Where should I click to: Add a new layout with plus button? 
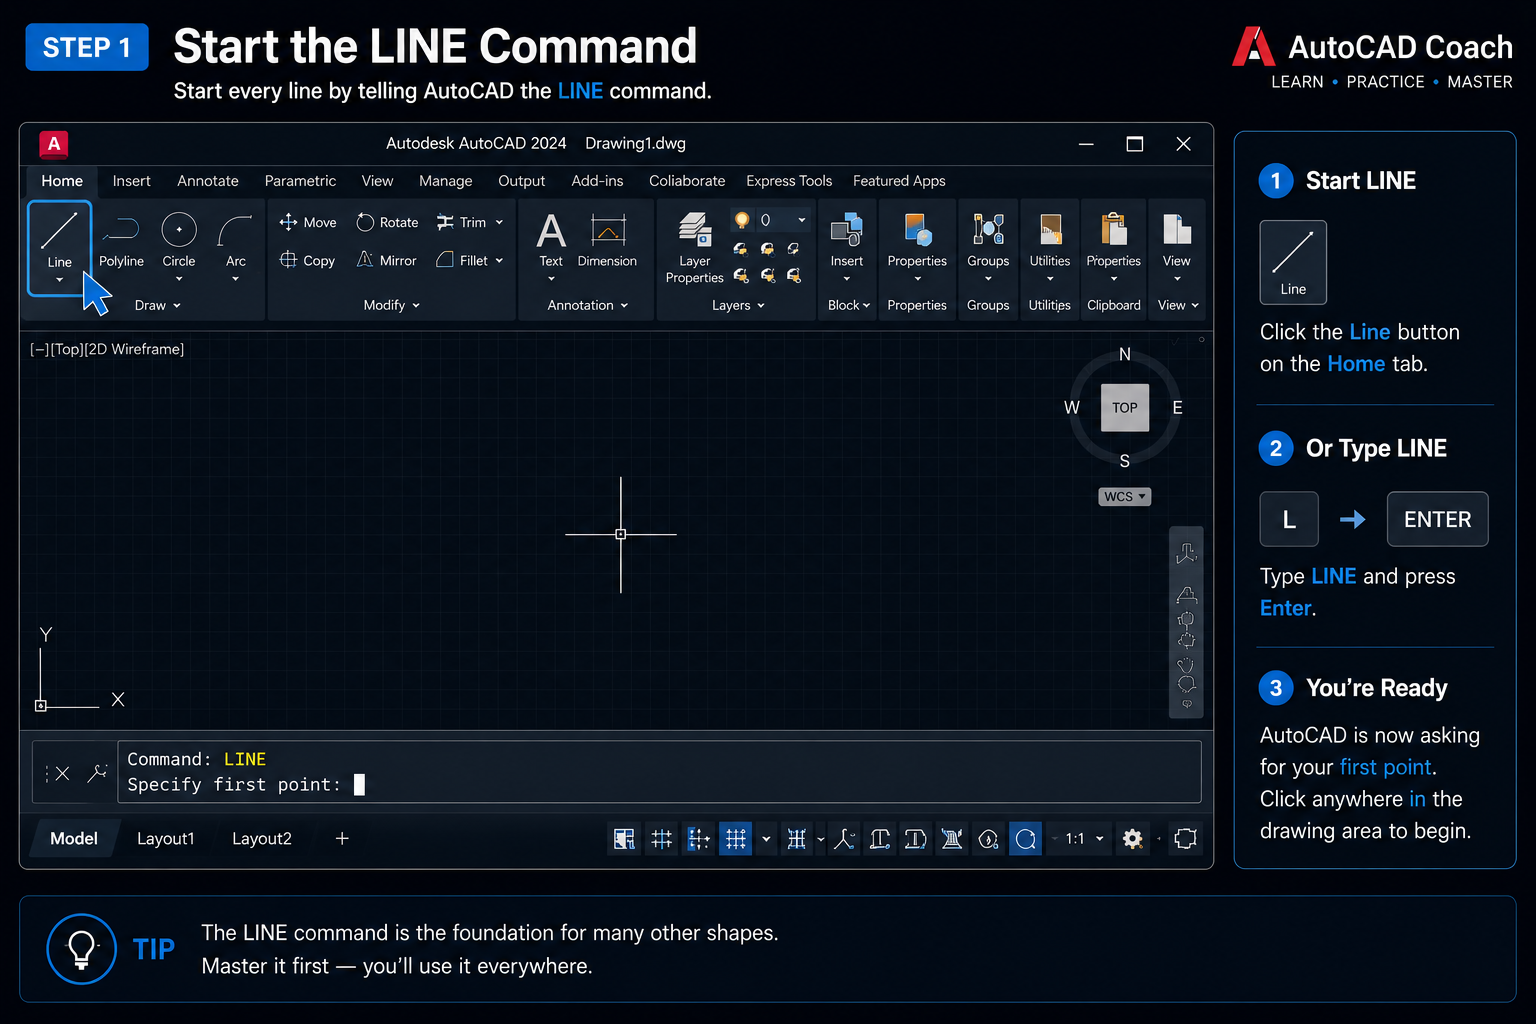click(x=342, y=839)
